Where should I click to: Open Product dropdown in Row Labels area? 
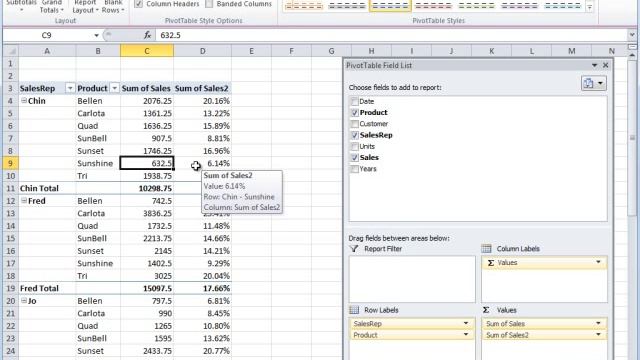click(x=466, y=335)
